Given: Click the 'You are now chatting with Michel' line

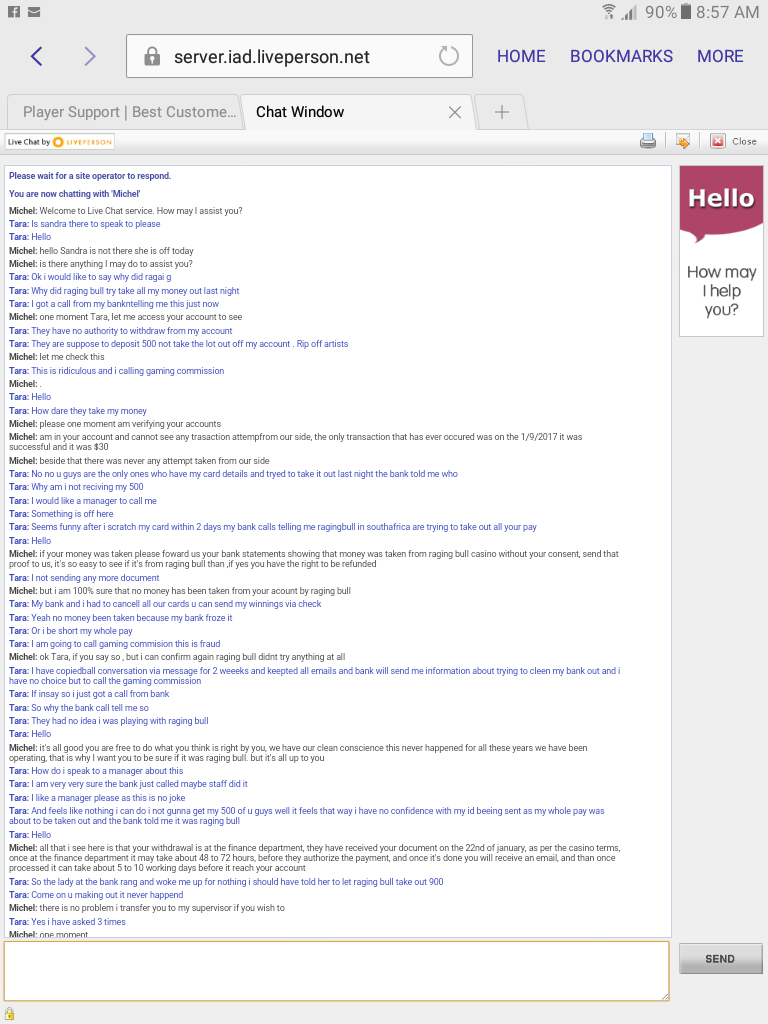Looking at the screenshot, I should [74, 194].
